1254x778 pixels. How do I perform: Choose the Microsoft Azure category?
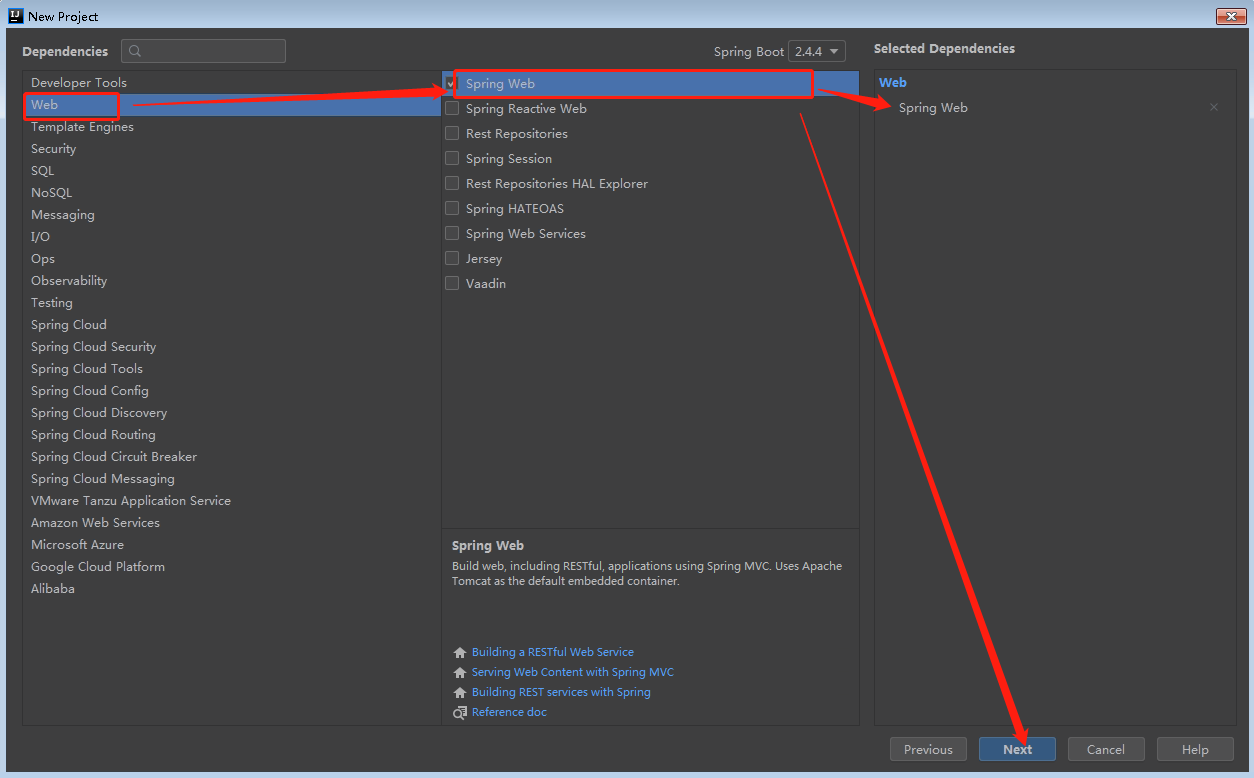click(231, 545)
